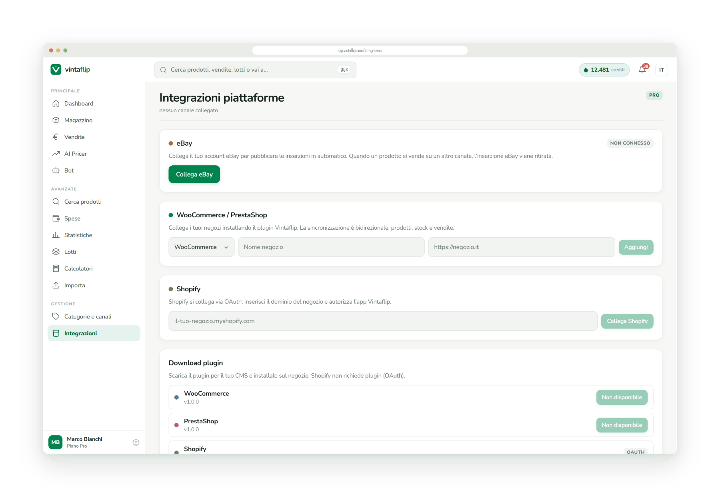Image resolution: width=720 pixels, height=497 pixels.
Task: Open Spese wallet icon
Action: pos(56,218)
